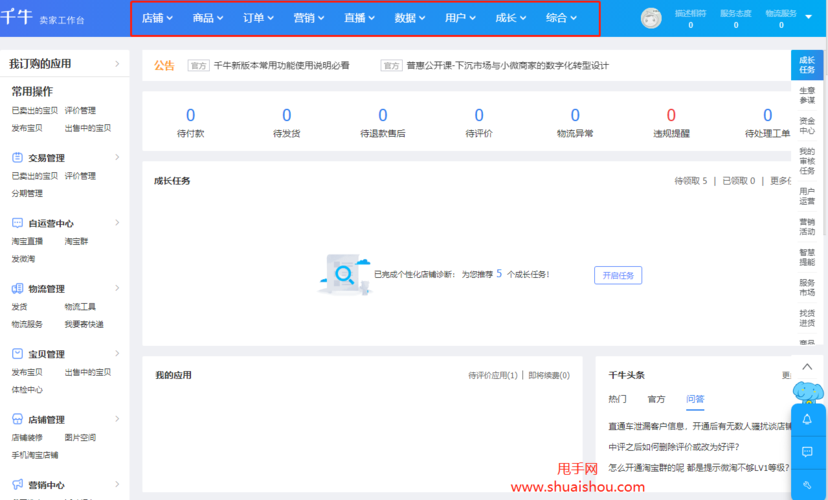Expand the 交易管理 chevron arrow
Image resolution: width=828 pixels, height=500 pixels.
point(117,157)
